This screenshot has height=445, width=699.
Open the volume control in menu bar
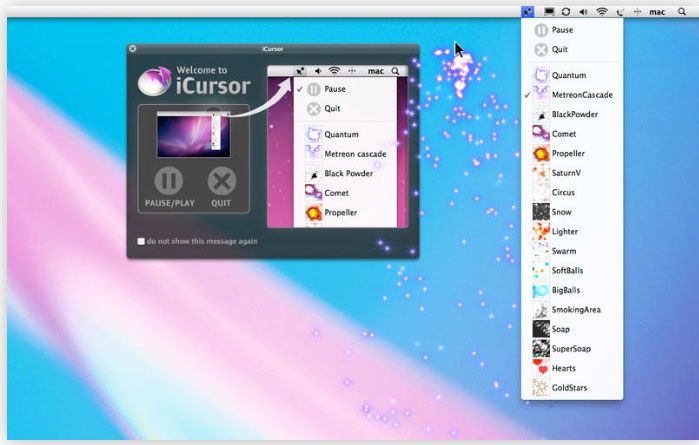(583, 12)
